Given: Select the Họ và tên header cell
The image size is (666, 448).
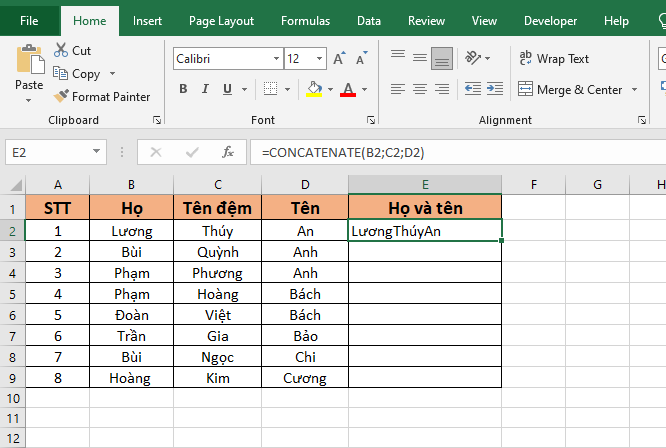Looking at the screenshot, I should [x=425, y=208].
